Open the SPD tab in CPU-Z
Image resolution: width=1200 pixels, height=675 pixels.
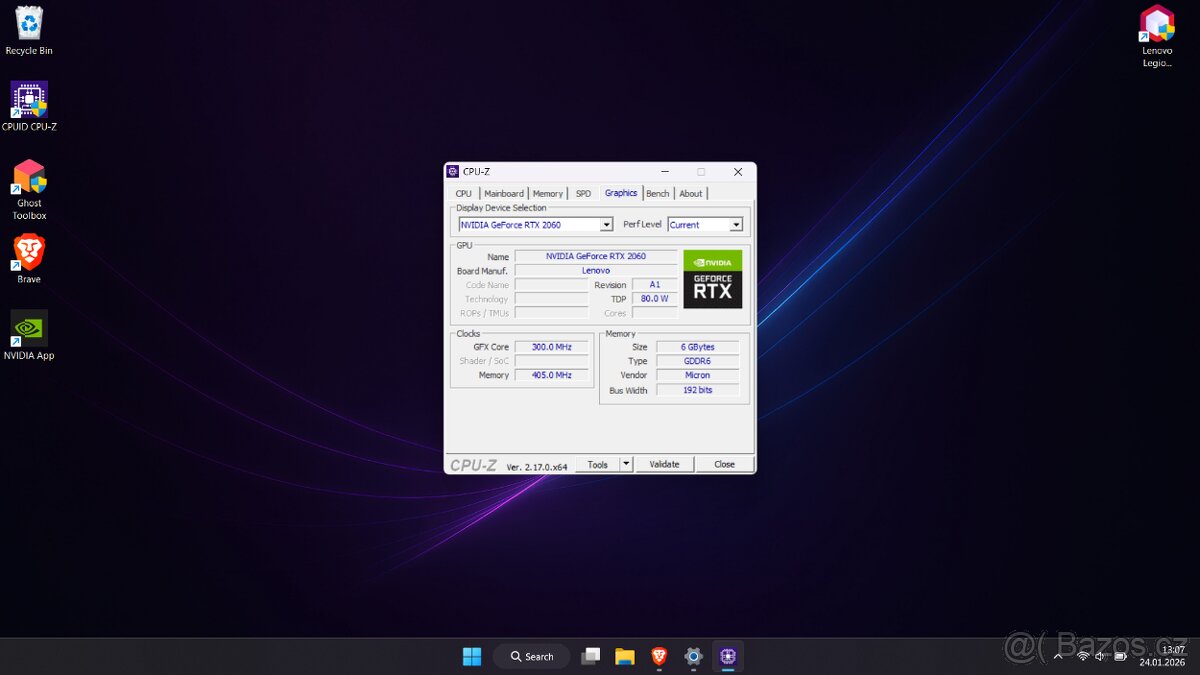(x=583, y=193)
